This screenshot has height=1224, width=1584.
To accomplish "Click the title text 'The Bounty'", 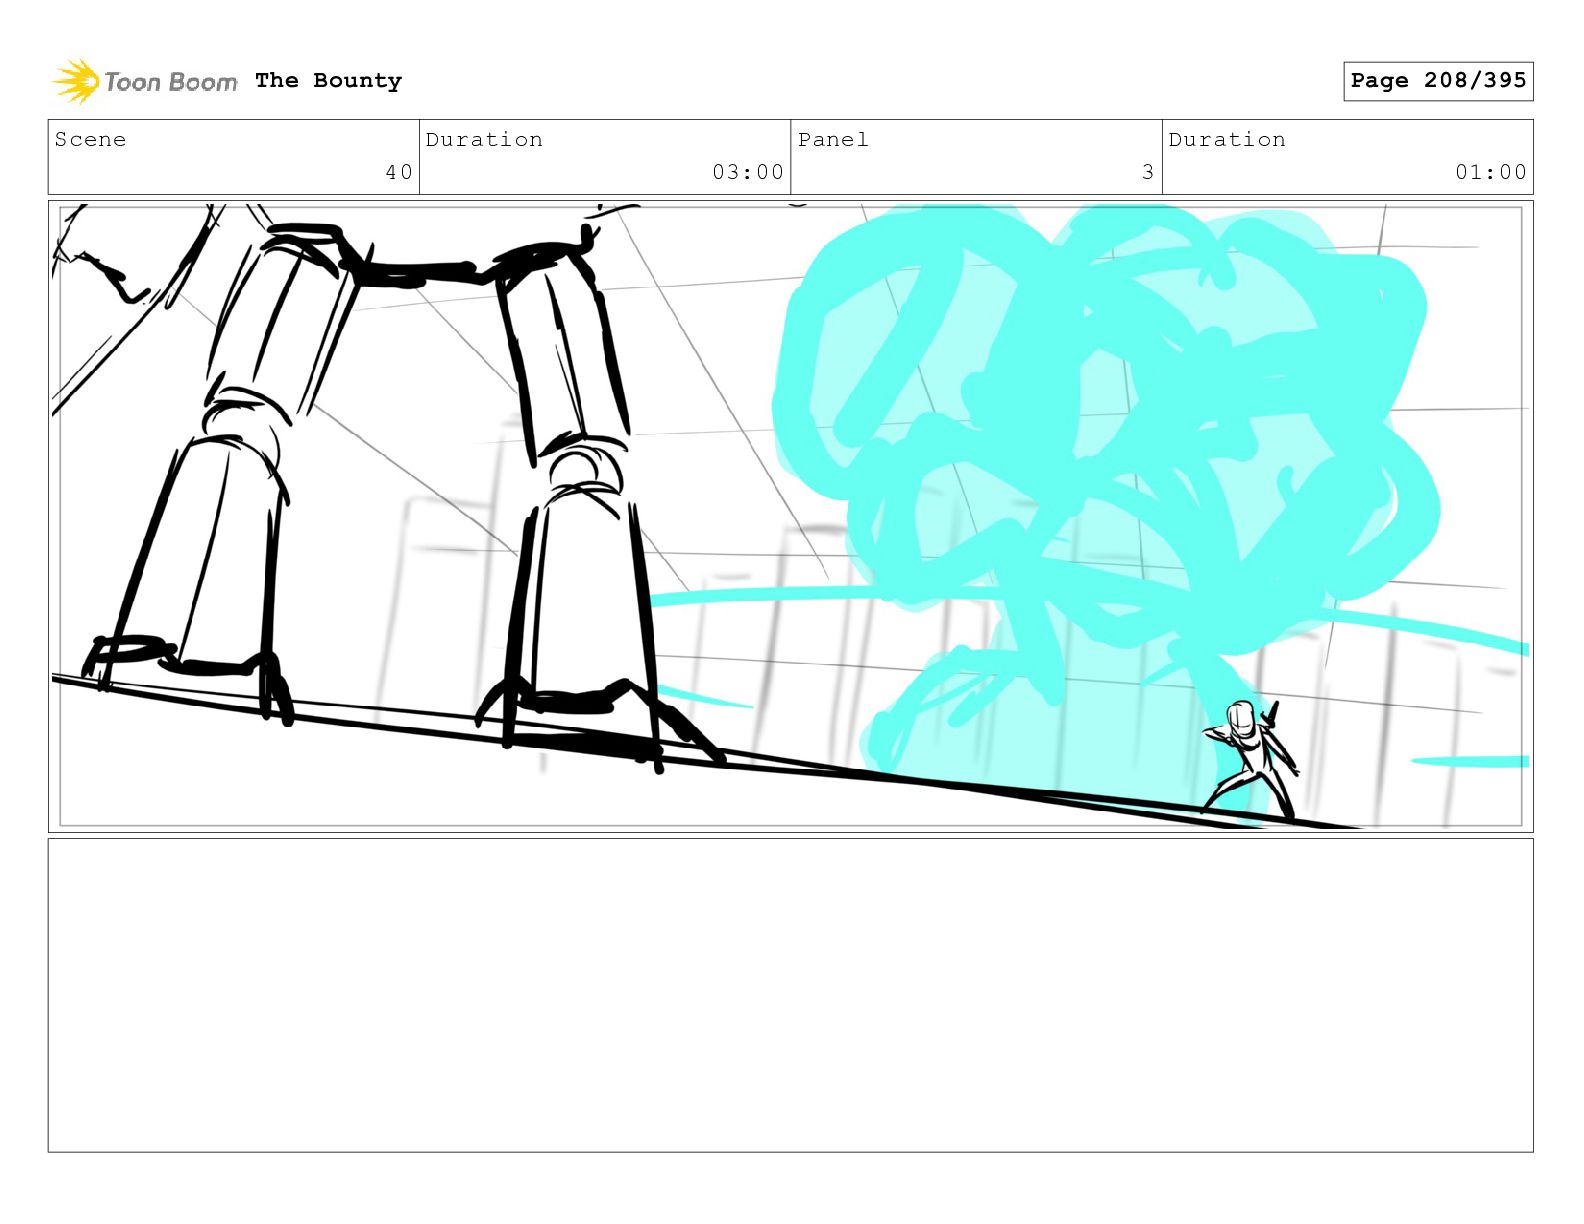I will [x=328, y=81].
